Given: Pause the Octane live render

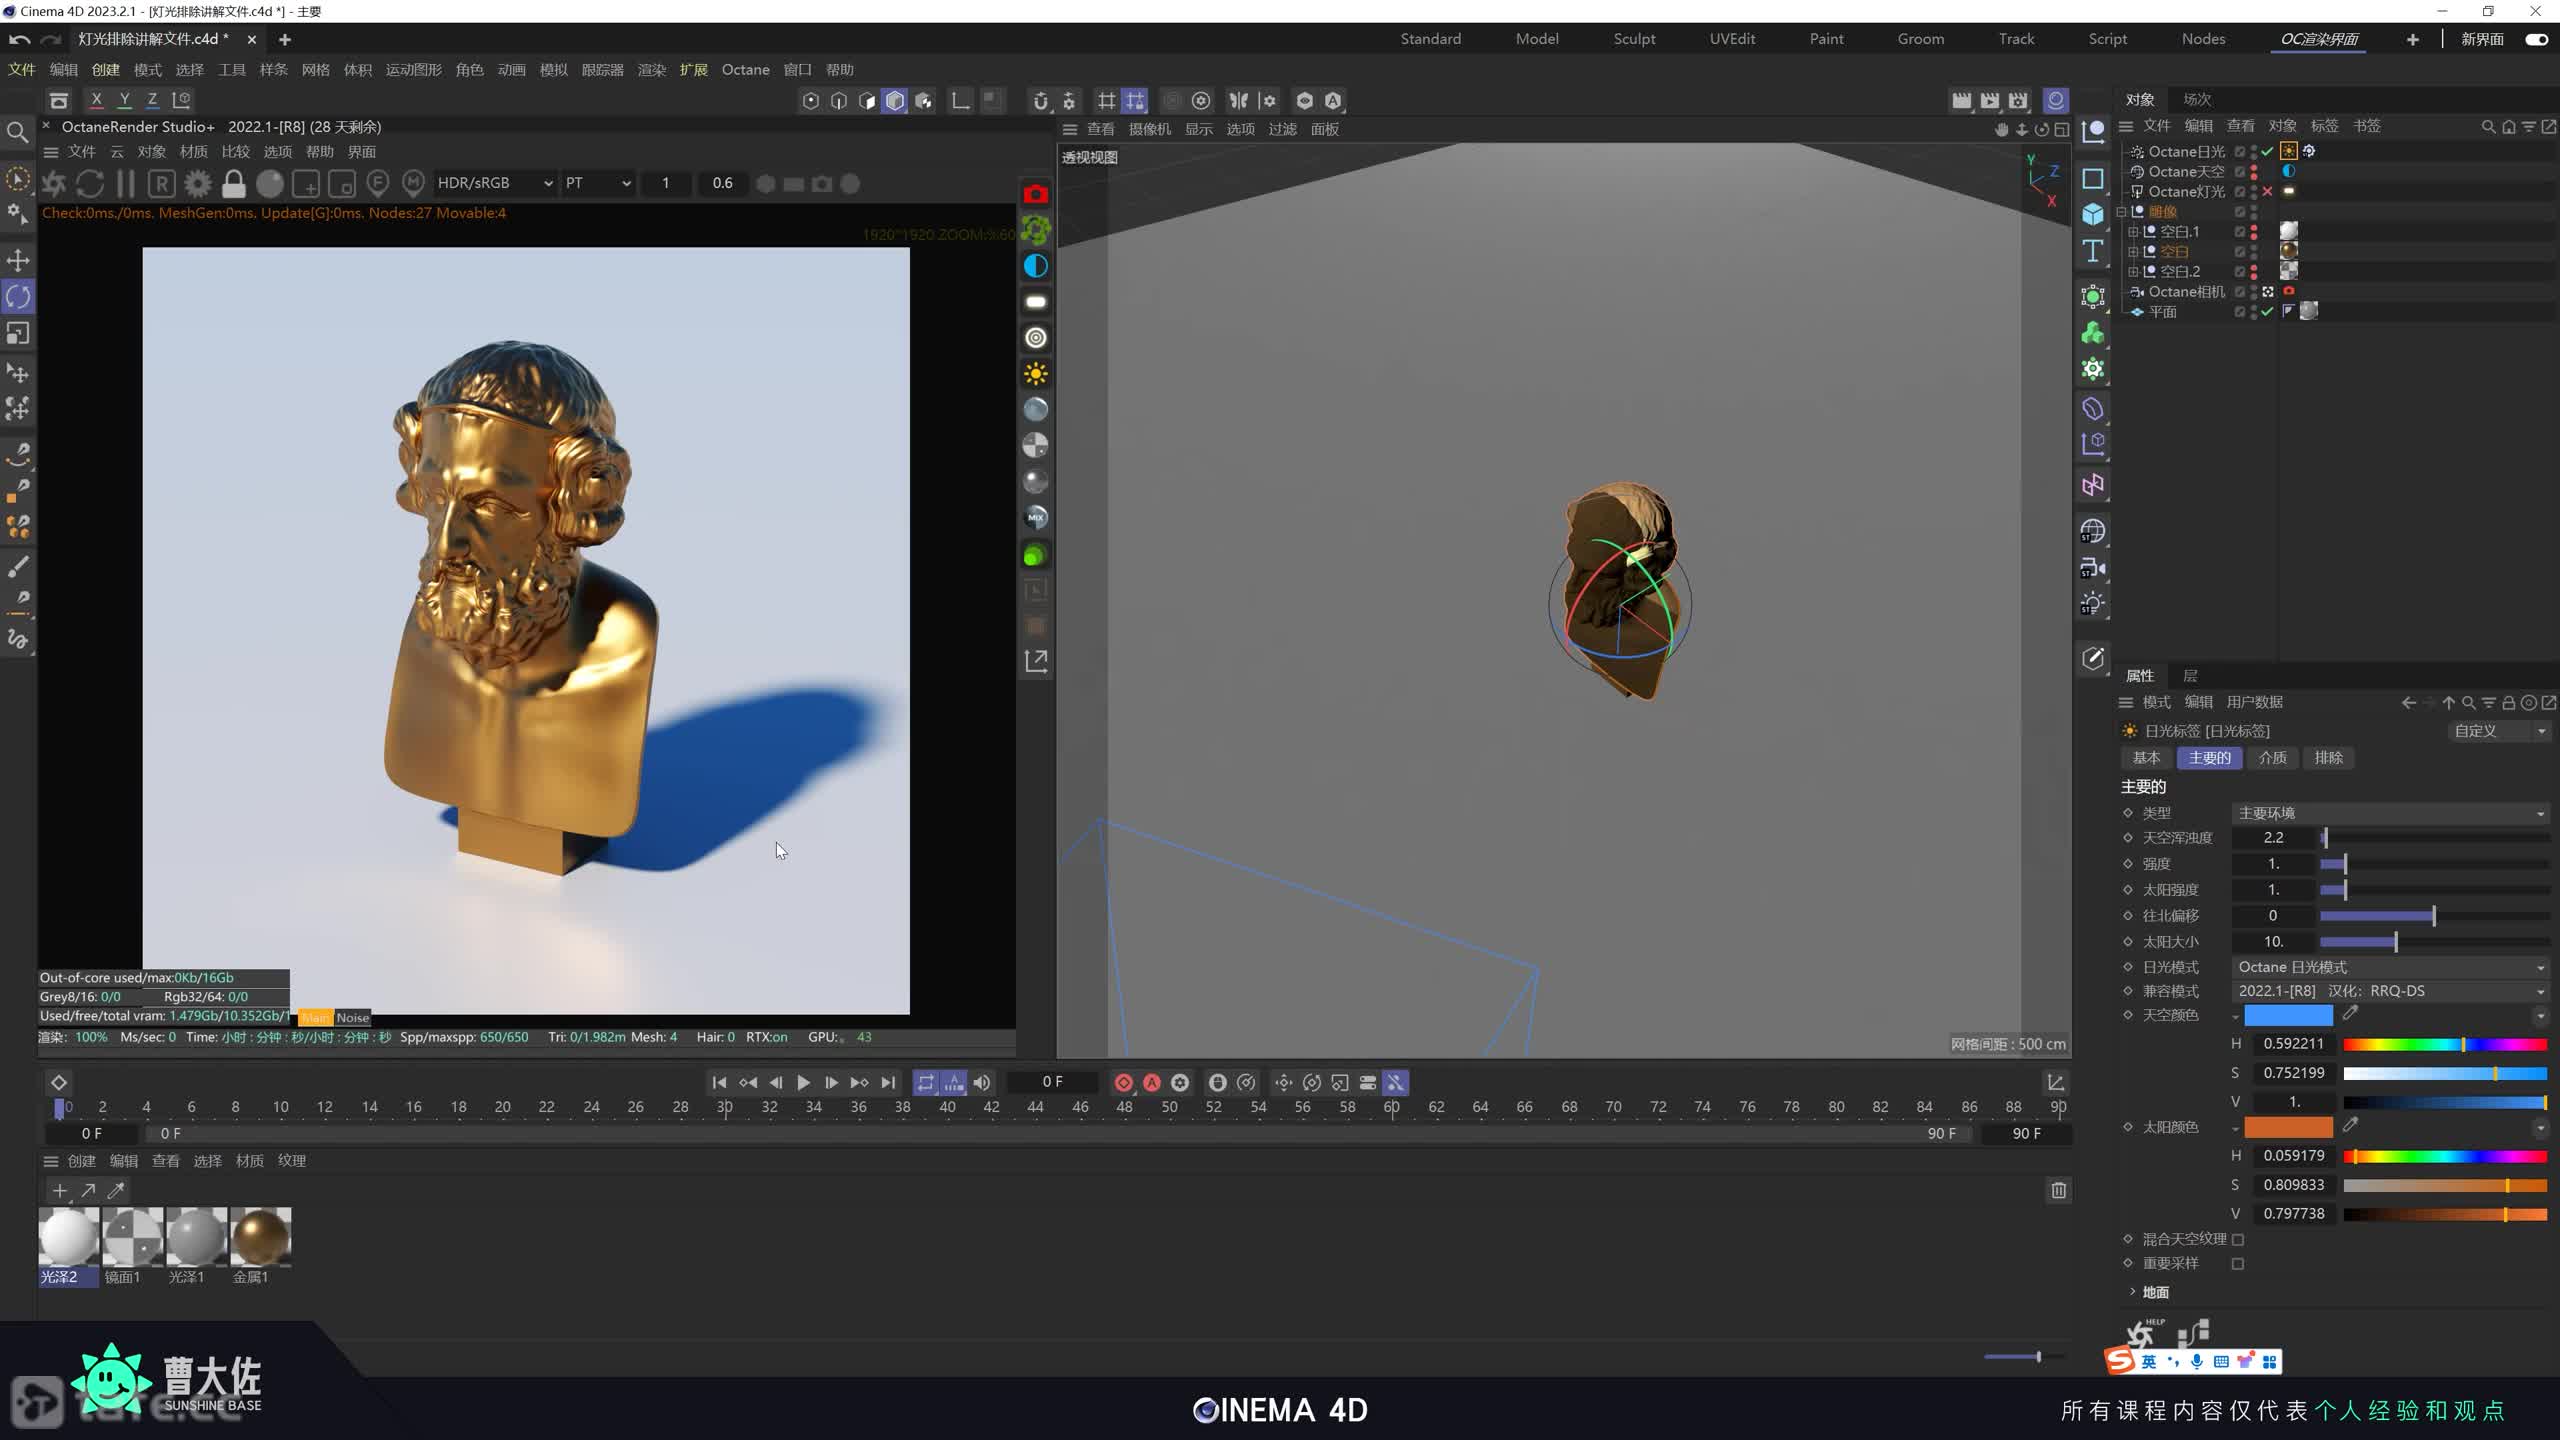Looking at the screenshot, I should 126,184.
